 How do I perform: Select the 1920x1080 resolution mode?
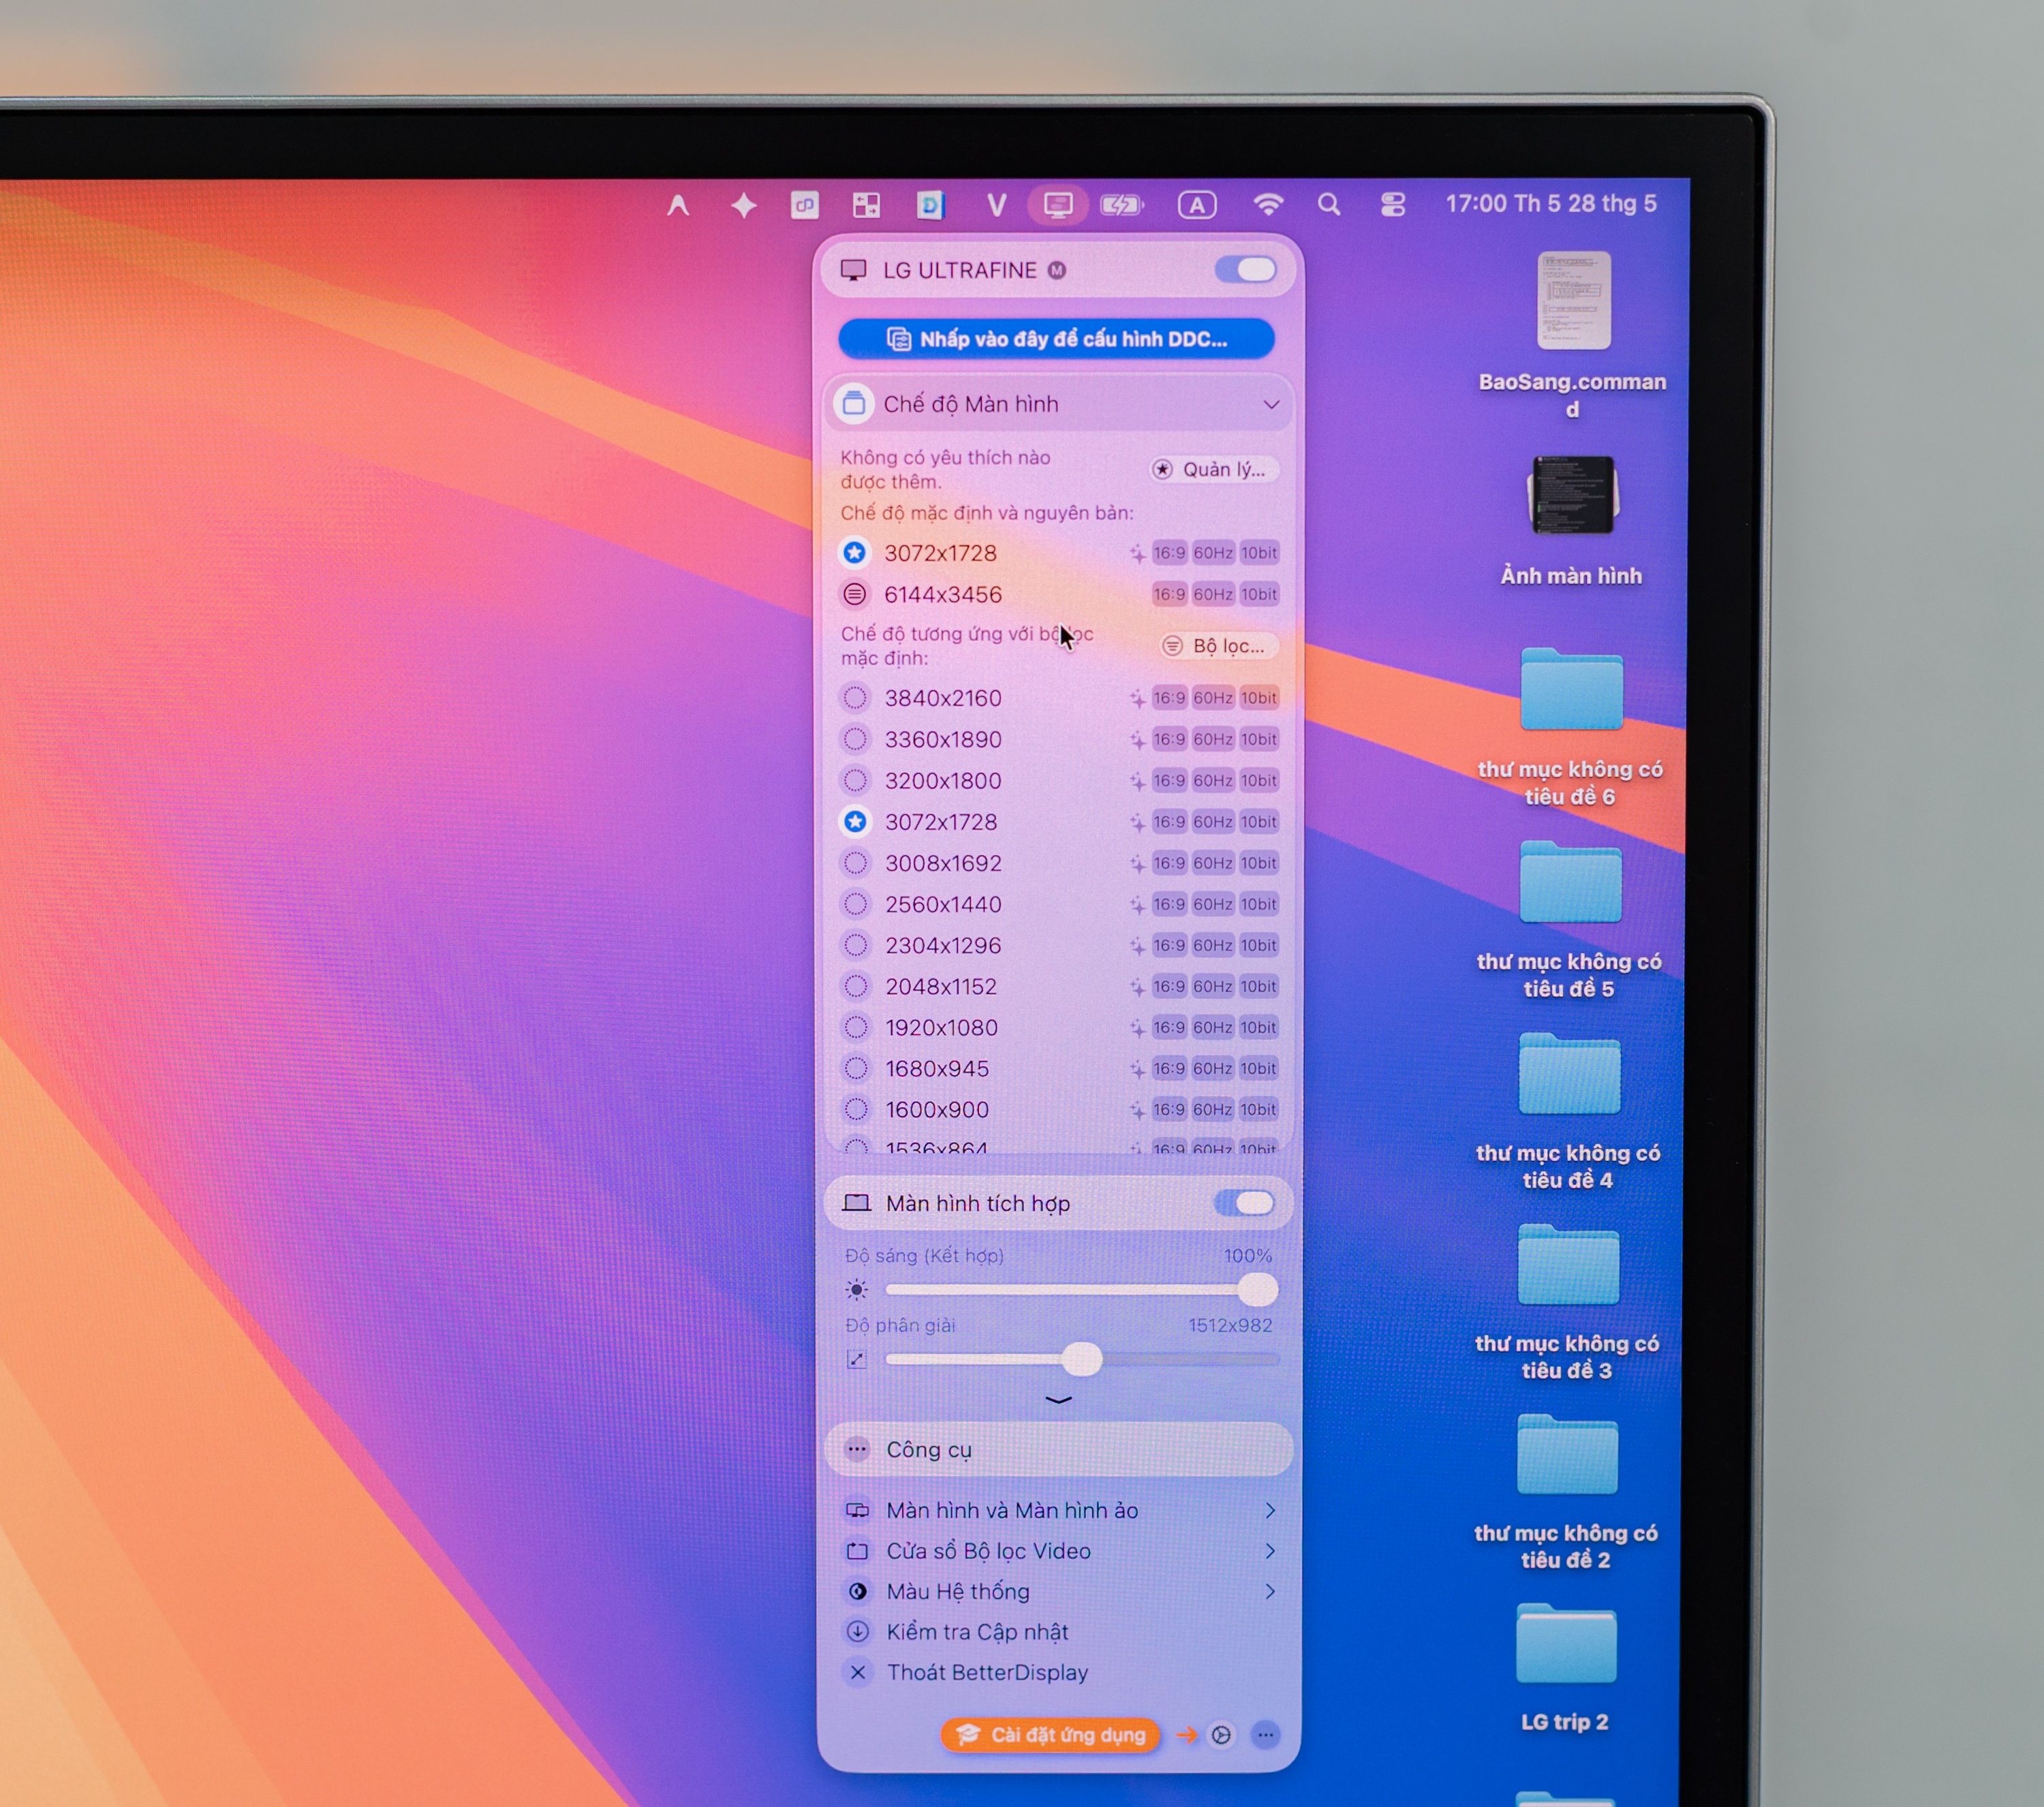click(1059, 1027)
